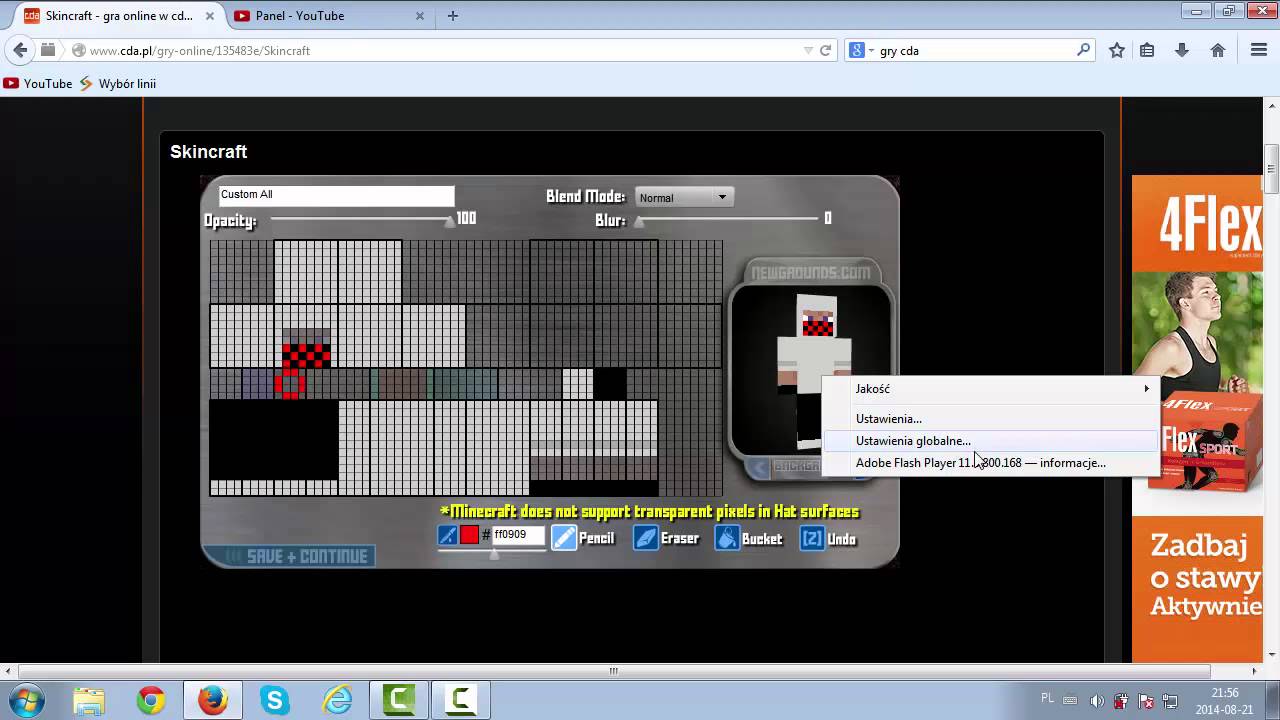
Task: Go to the browser home icon
Action: pos(1217,50)
